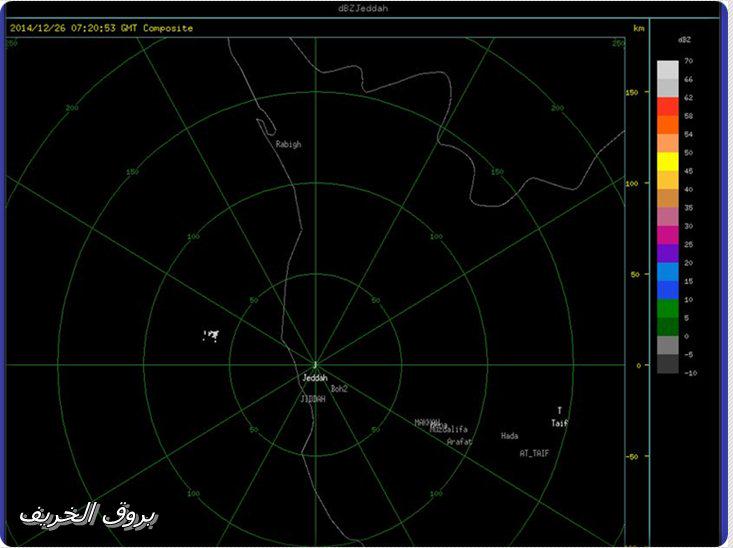Screen dimensions: 733x548
Task: Click the white "Taif" city label
Action: point(560,423)
